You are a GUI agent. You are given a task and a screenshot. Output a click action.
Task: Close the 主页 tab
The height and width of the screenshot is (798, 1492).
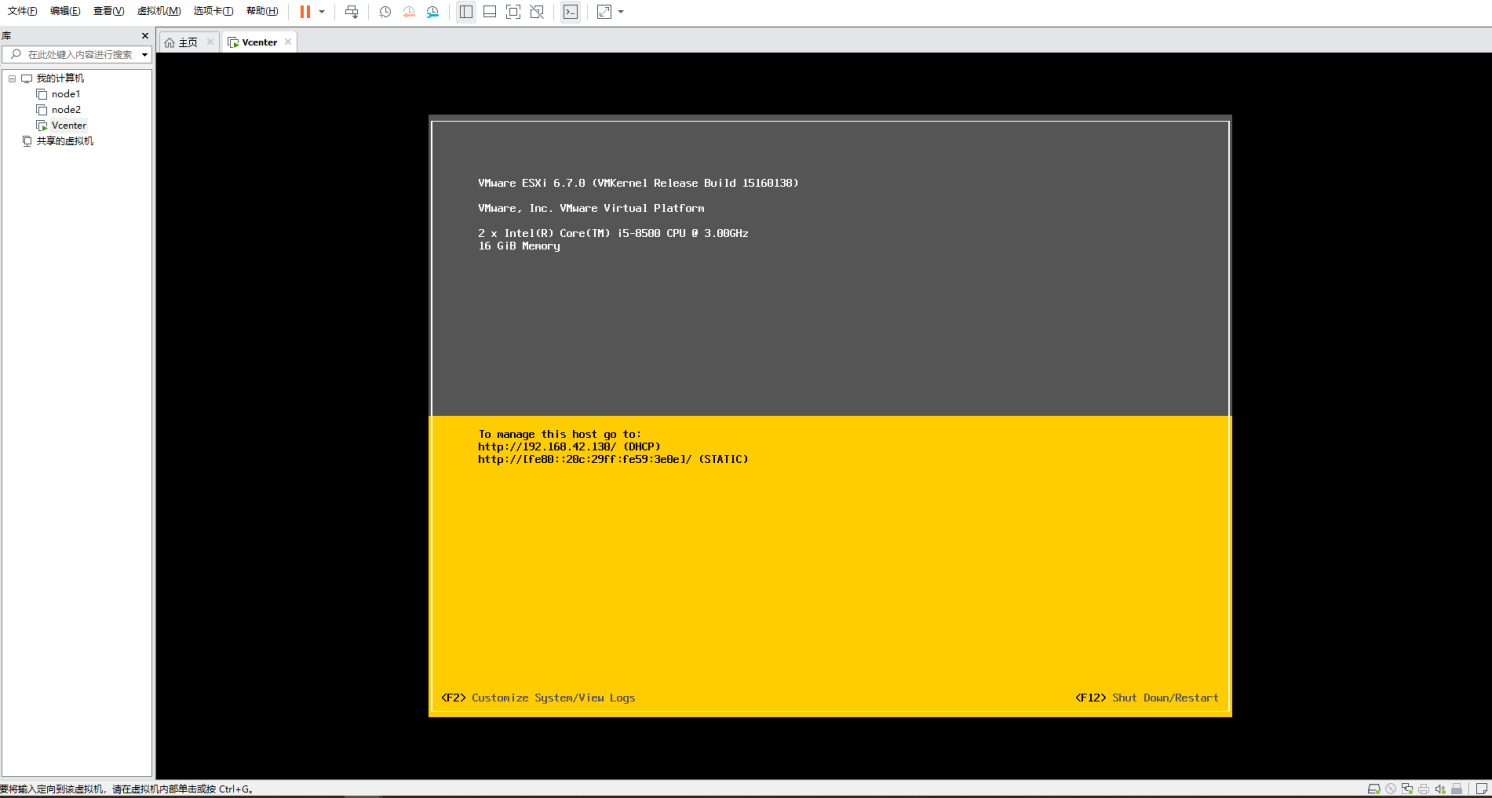210,42
